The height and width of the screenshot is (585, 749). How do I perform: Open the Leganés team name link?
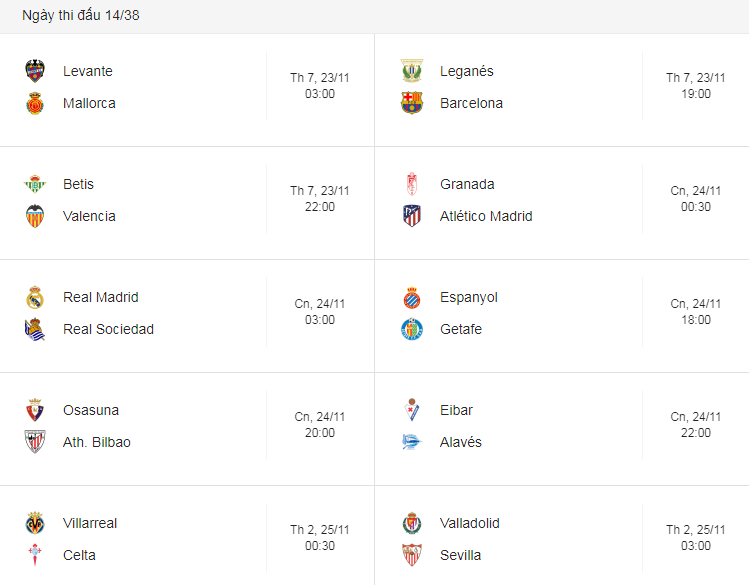[466, 71]
